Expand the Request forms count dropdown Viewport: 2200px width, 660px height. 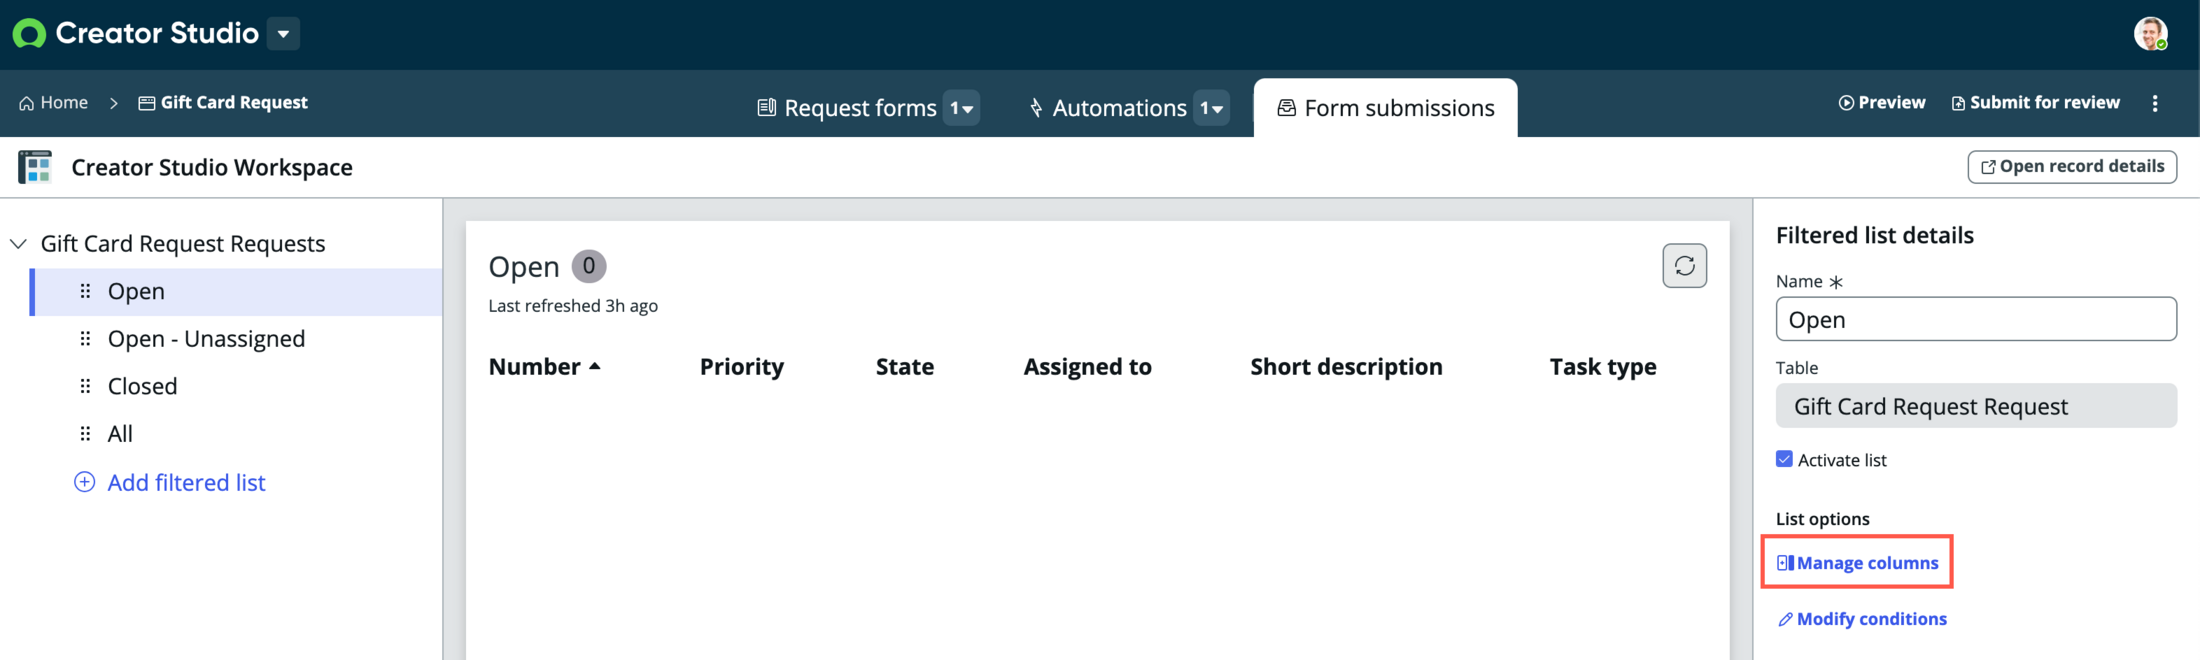click(961, 108)
